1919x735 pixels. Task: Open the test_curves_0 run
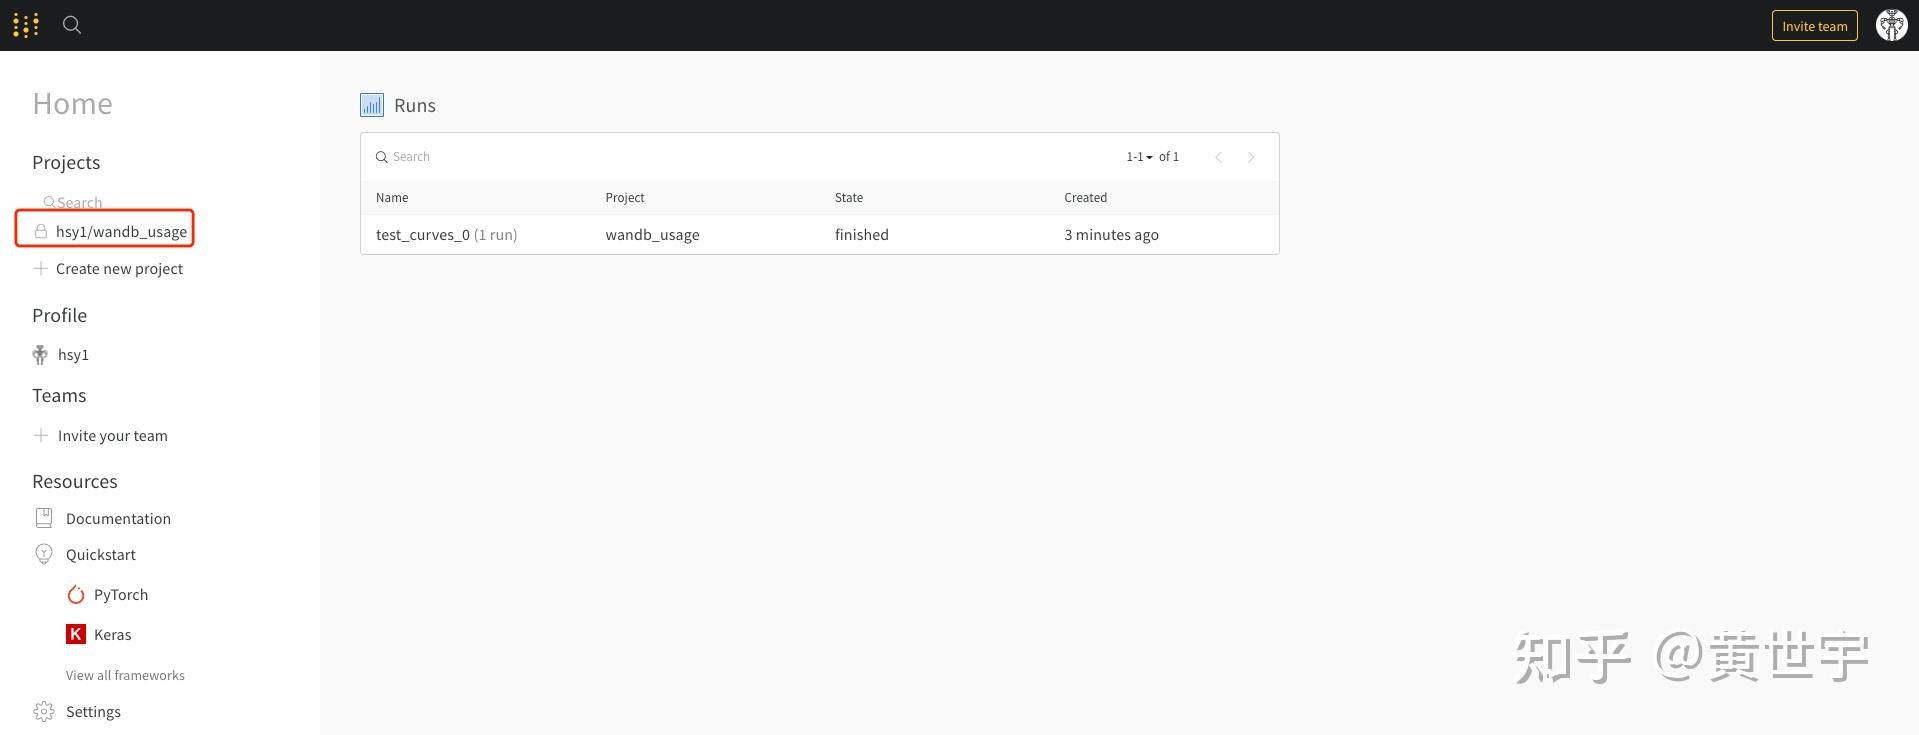(x=423, y=235)
